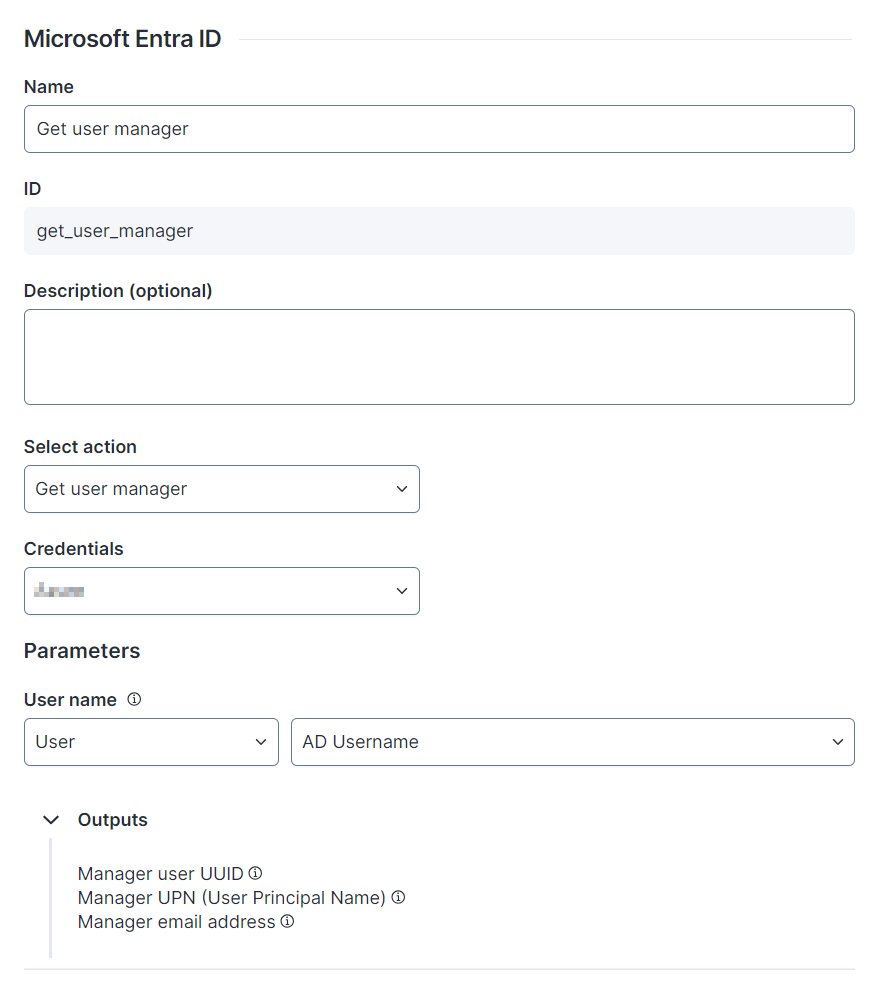The height and width of the screenshot is (988, 878).
Task: Focus the Description text area
Action: (x=439, y=357)
